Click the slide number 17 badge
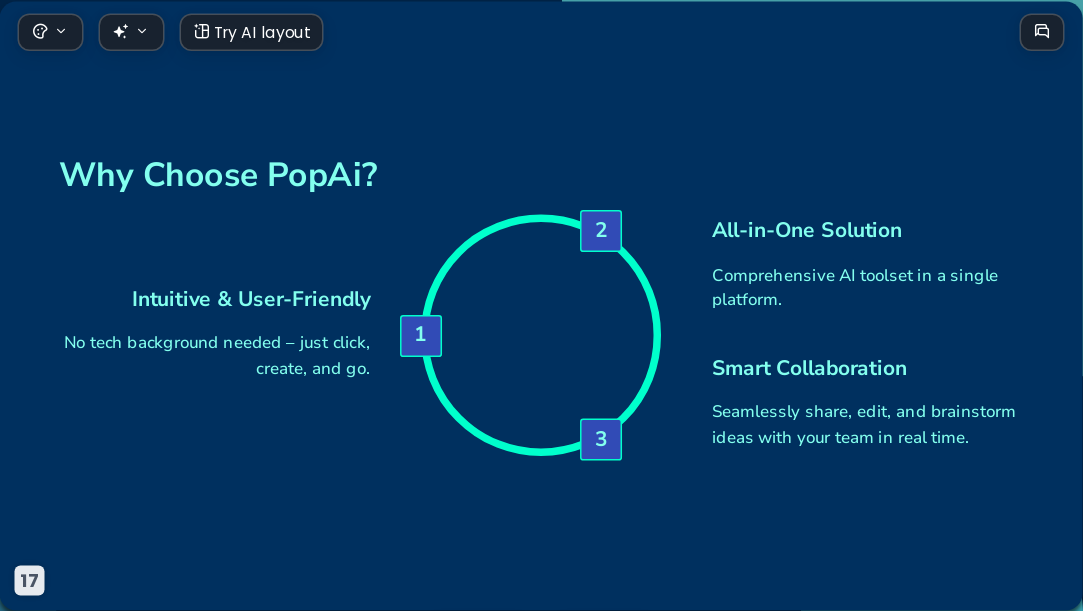 29,580
